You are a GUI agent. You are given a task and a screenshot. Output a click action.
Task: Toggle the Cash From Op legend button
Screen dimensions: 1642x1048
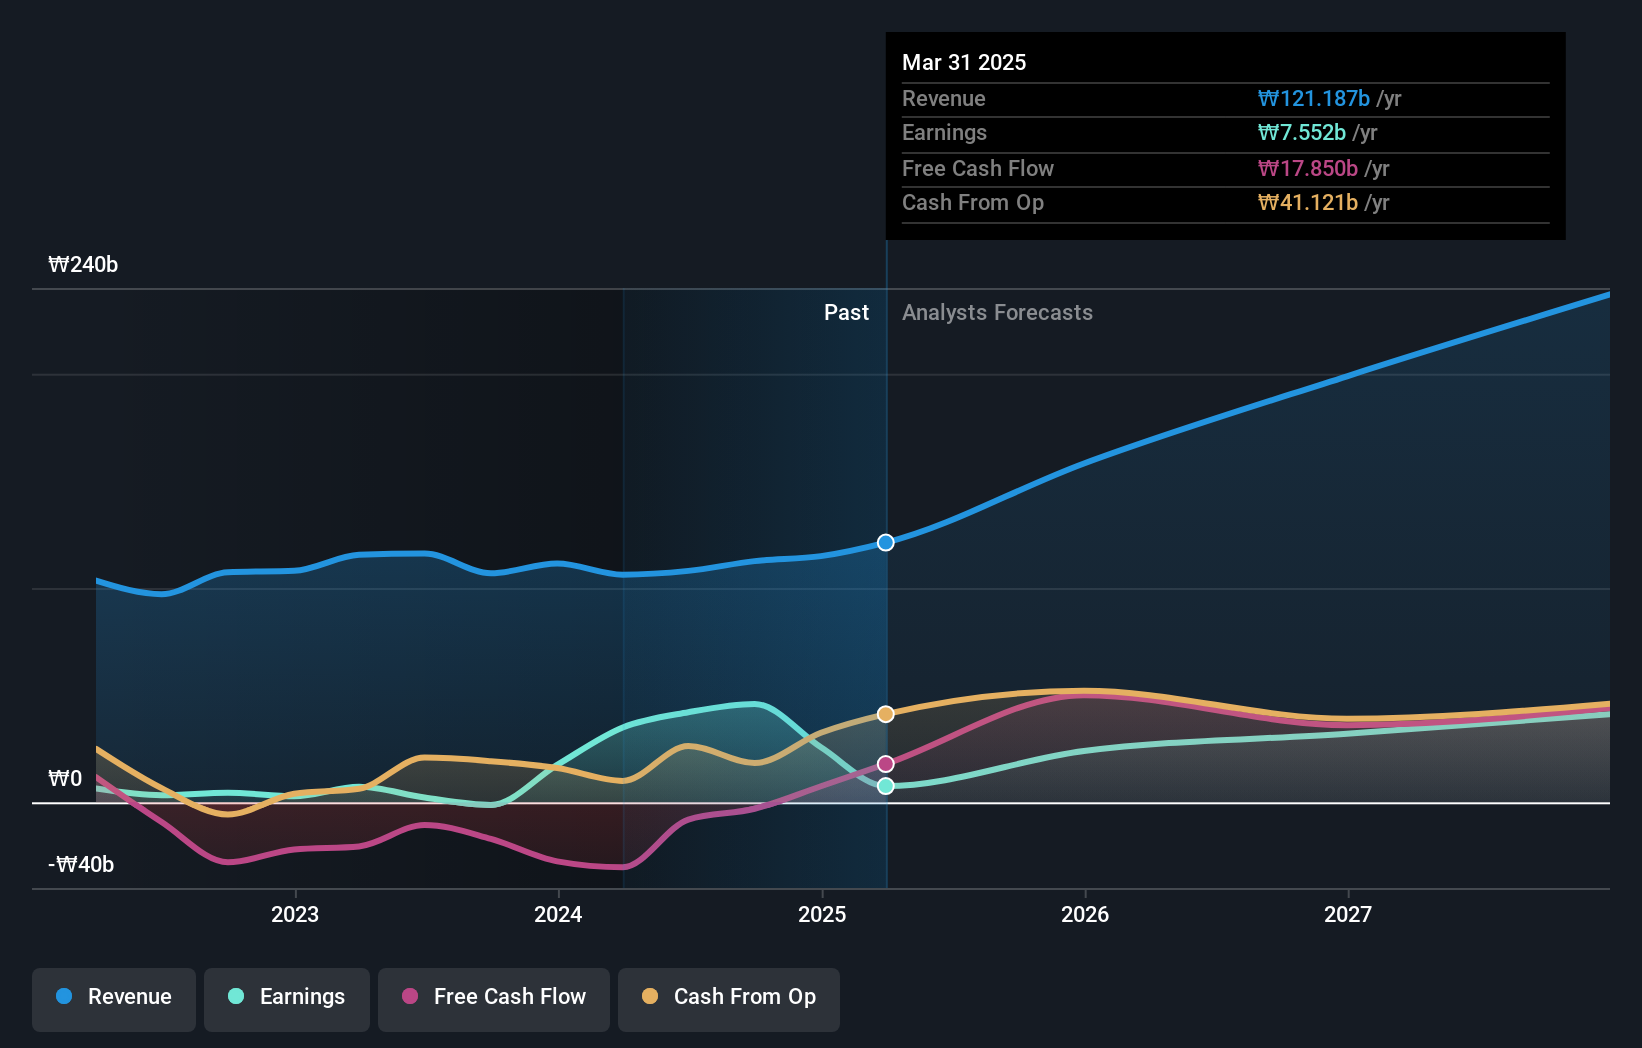[x=729, y=999]
